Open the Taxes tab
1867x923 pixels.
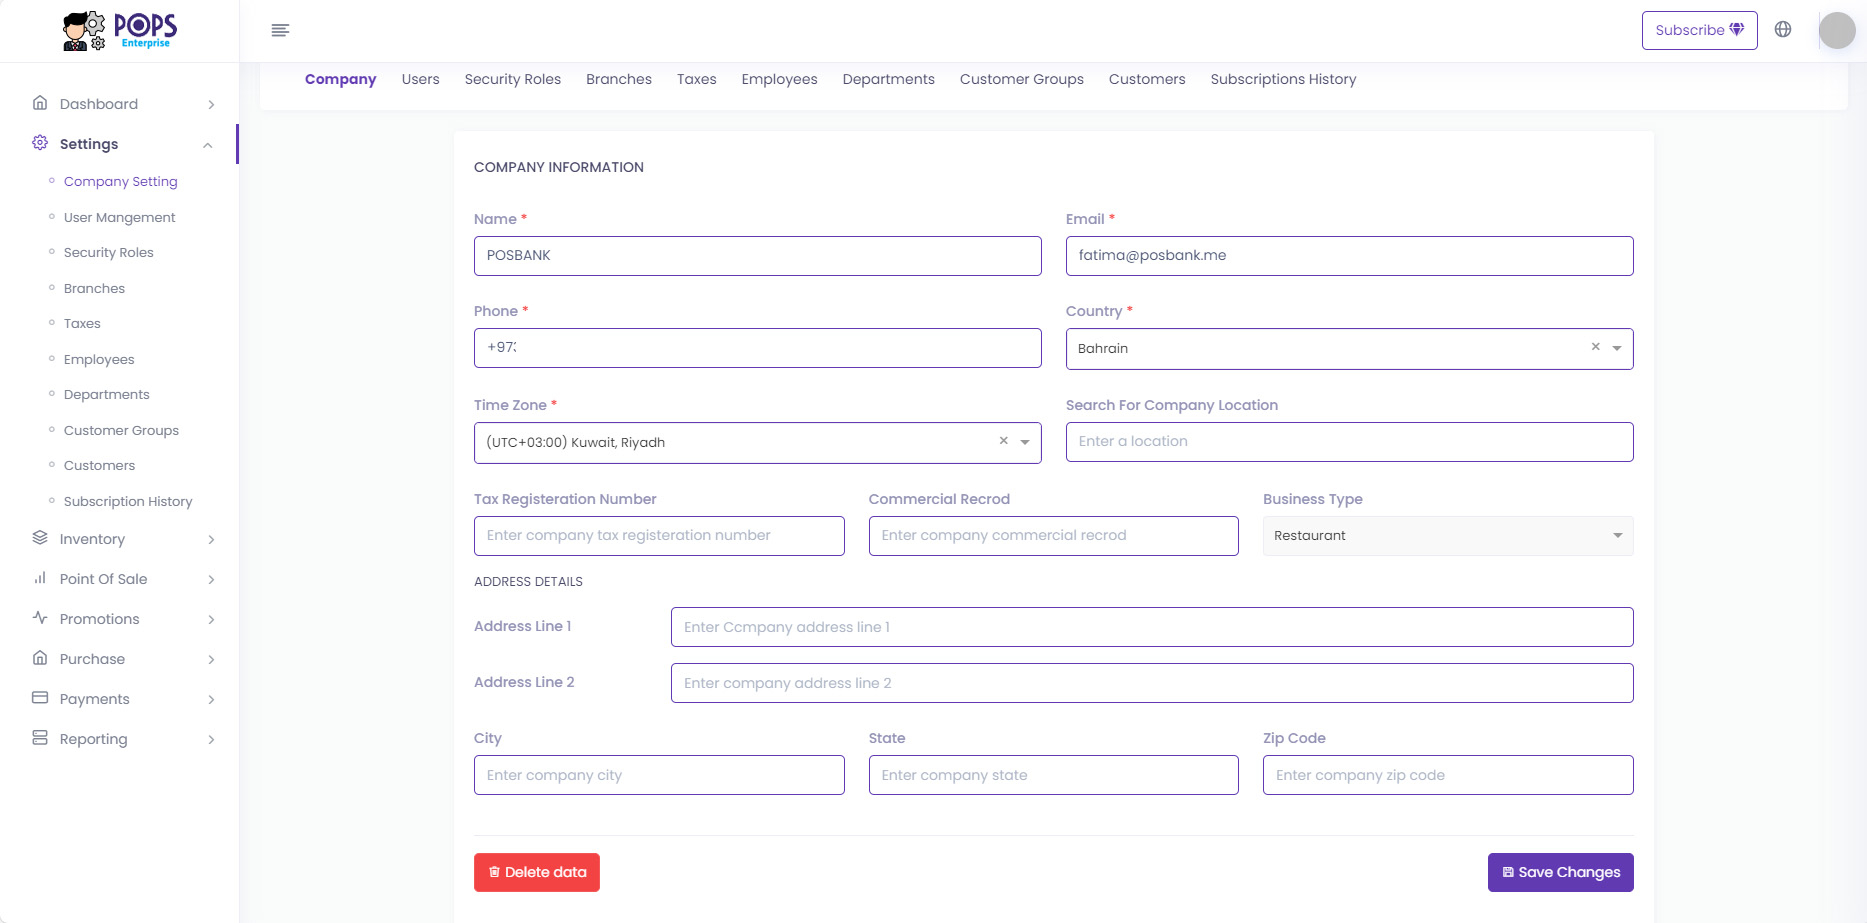click(697, 79)
